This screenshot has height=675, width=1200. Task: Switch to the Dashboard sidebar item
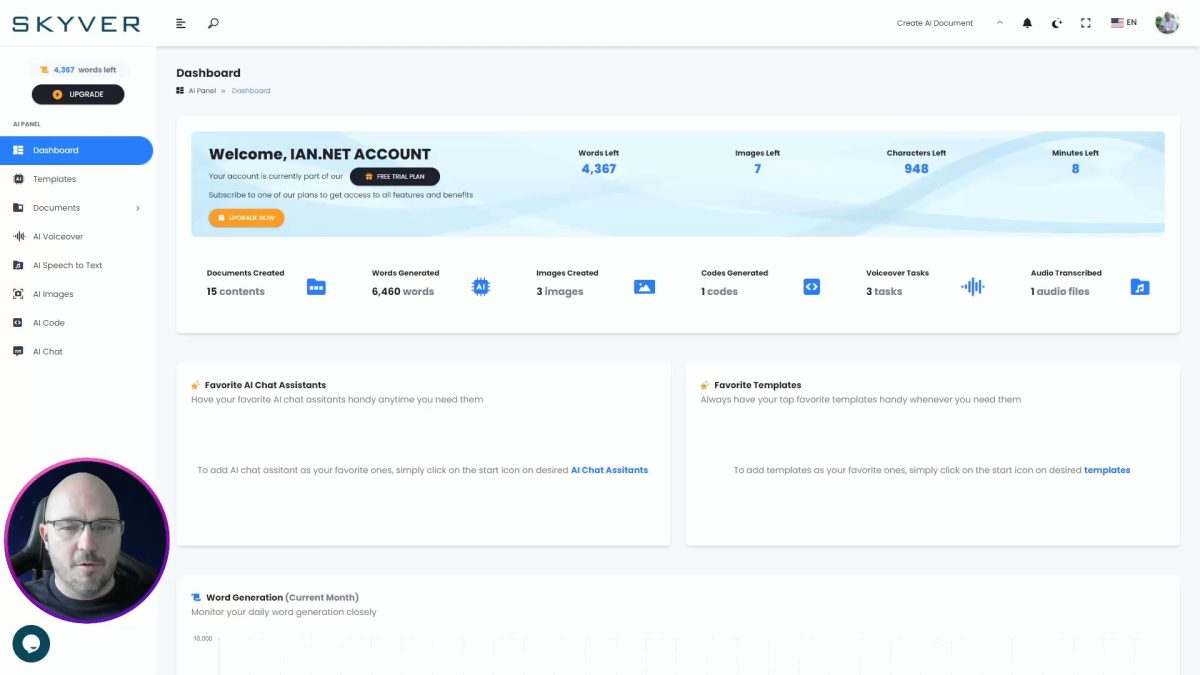(x=55, y=150)
